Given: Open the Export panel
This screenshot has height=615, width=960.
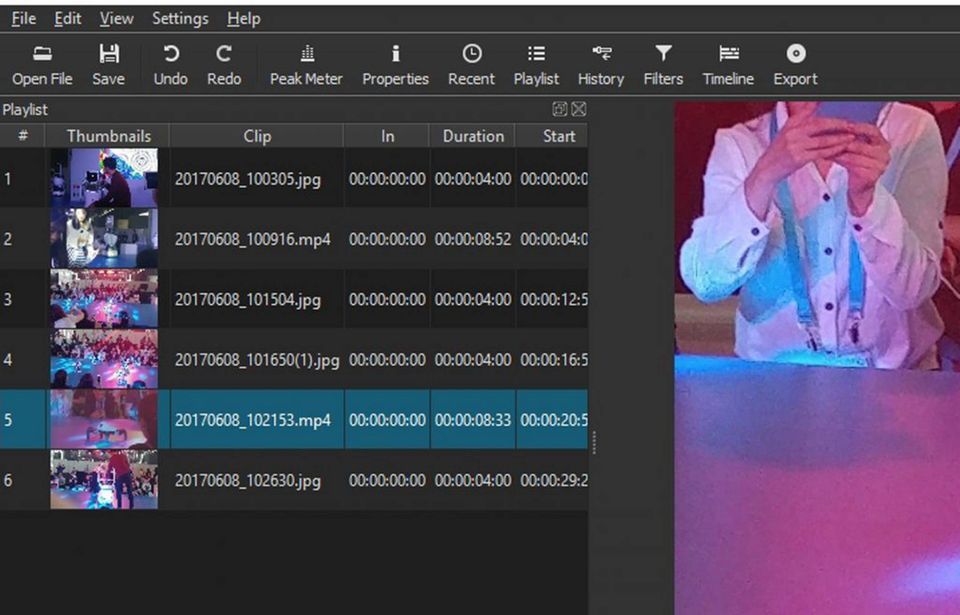Looking at the screenshot, I should point(795,64).
